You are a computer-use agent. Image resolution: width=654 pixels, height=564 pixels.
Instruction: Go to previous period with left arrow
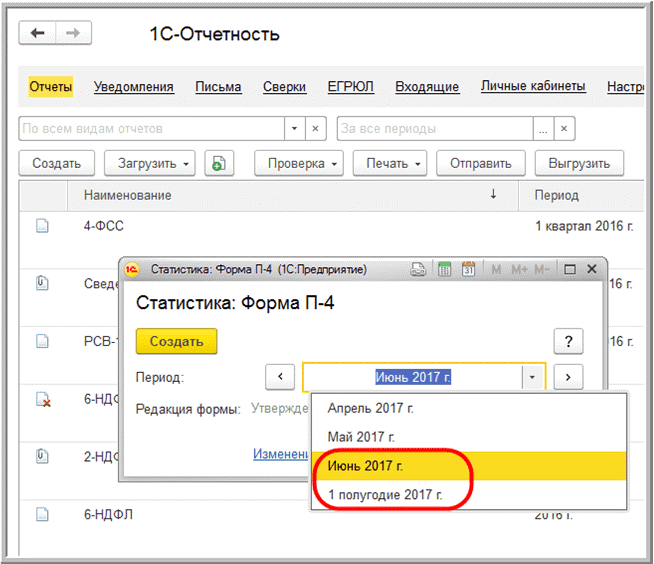280,377
